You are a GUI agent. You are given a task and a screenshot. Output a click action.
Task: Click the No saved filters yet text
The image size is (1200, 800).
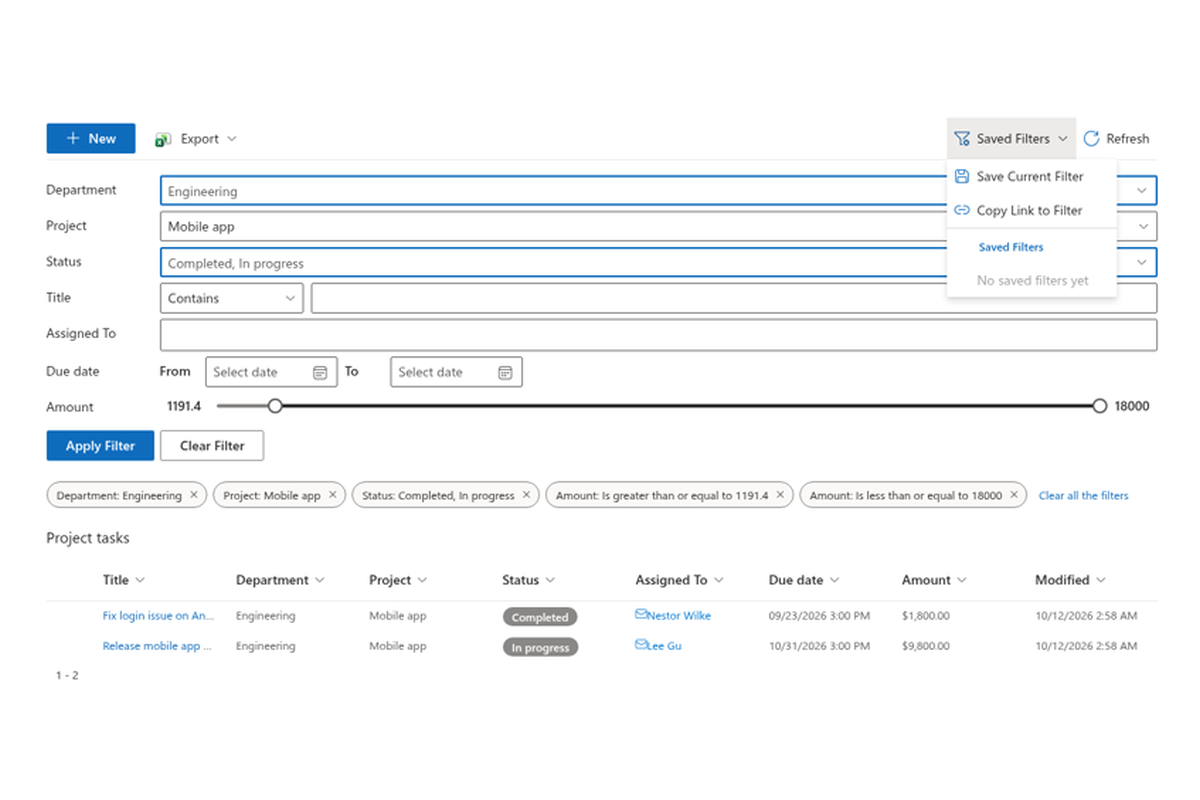pyautogui.click(x=1033, y=281)
